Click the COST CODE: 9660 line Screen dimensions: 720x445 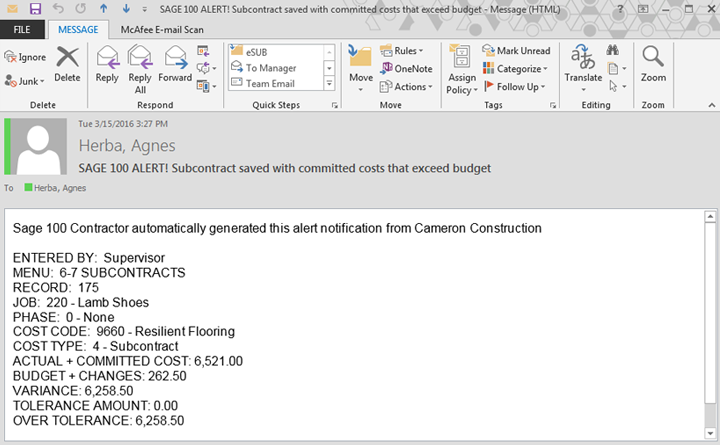(124, 332)
